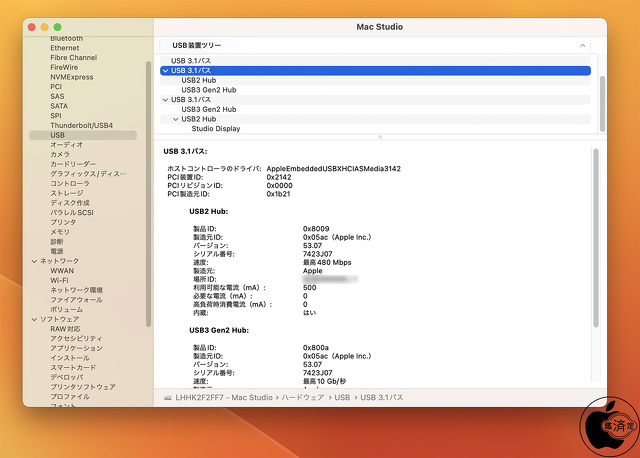Toggle sort order arrow in USB装置ツリー header
This screenshot has width=640, height=458.
[x=582, y=45]
